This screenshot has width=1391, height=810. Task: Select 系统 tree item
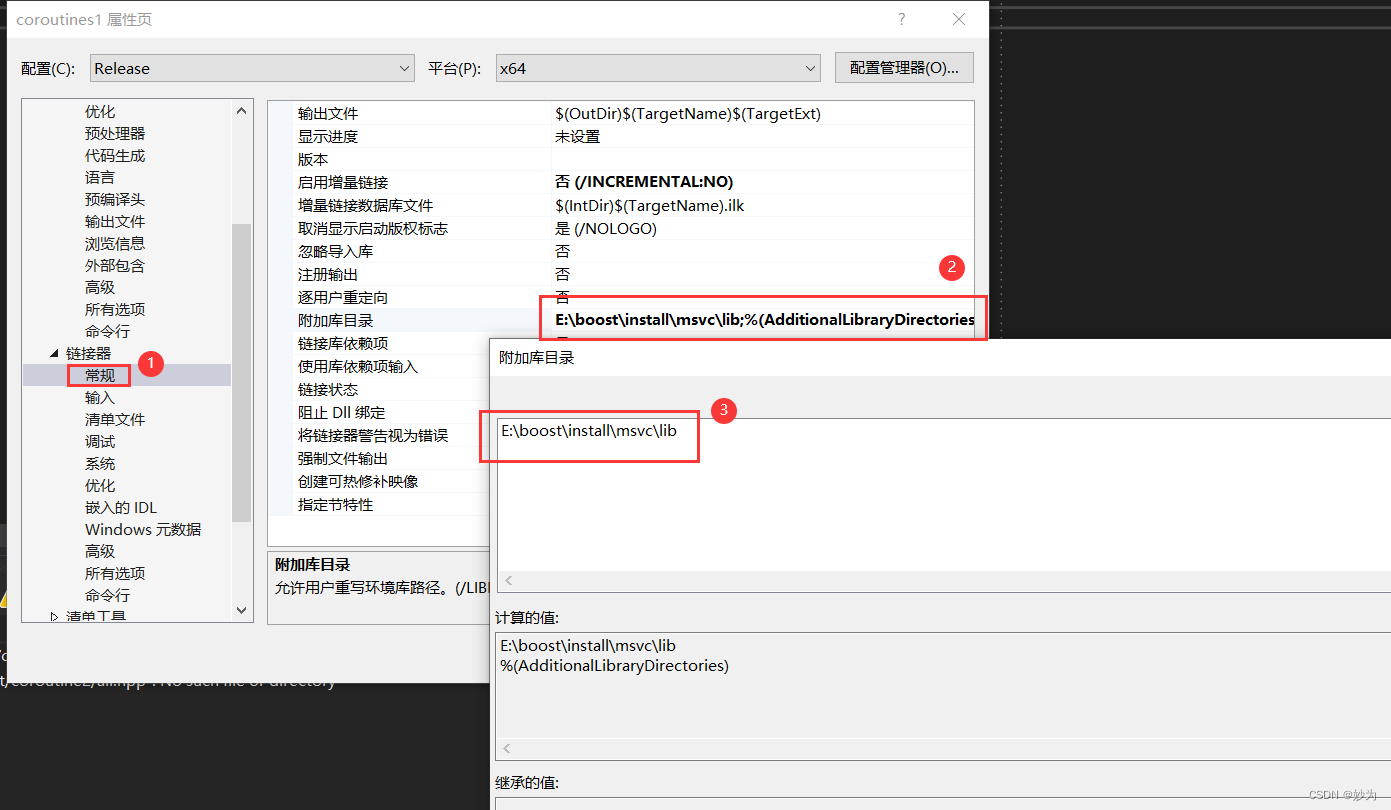pyautogui.click(x=100, y=463)
